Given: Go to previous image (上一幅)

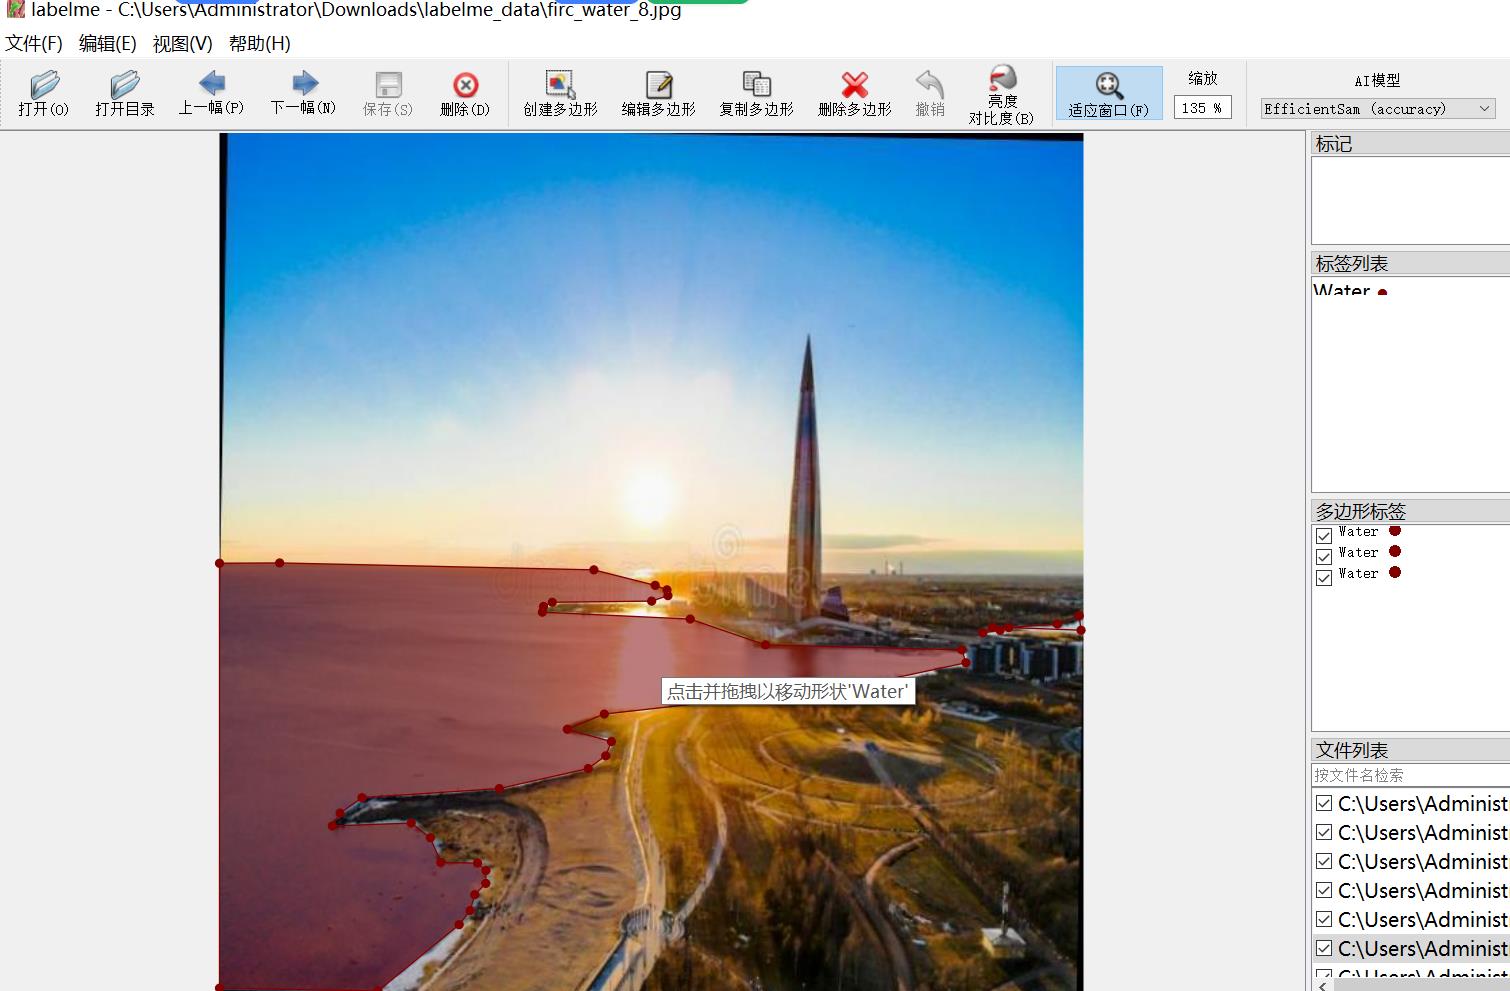Looking at the screenshot, I should point(211,94).
